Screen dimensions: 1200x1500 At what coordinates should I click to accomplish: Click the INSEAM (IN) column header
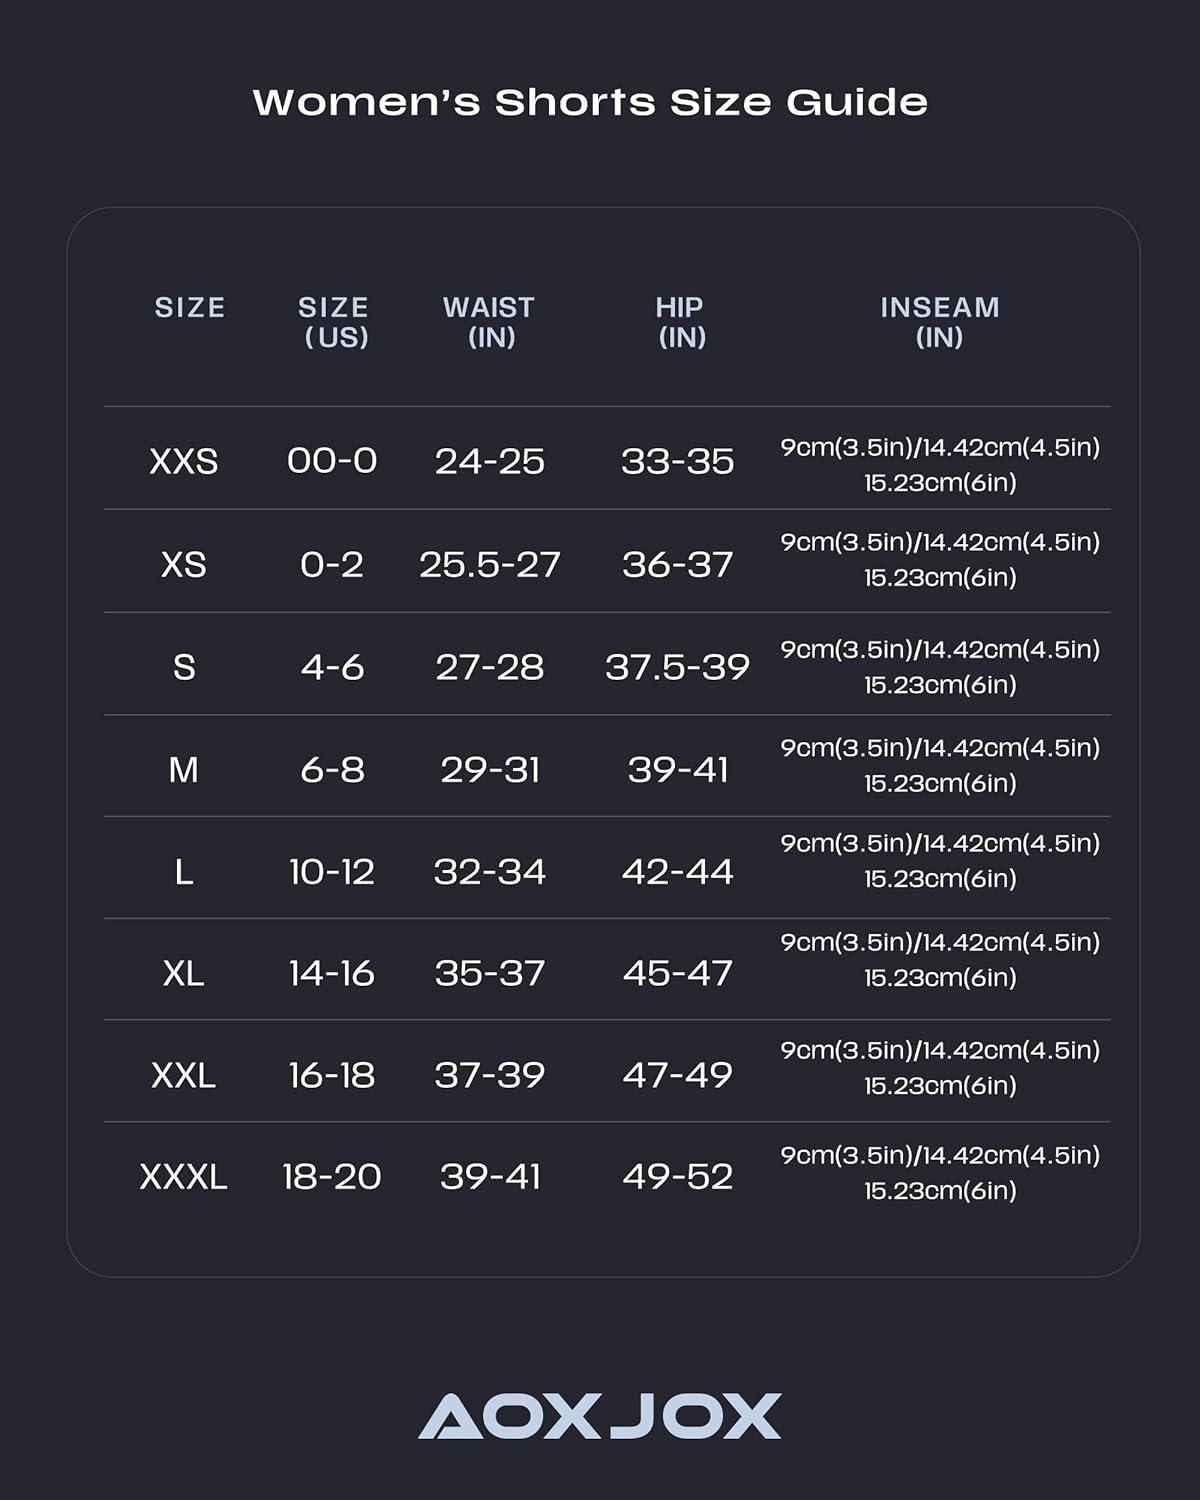pos(939,322)
